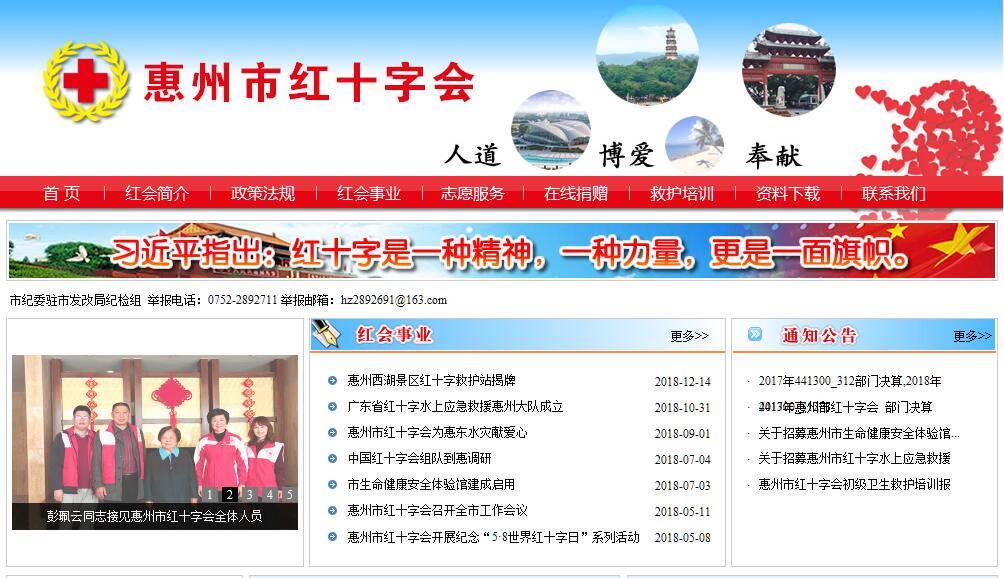Open article 惠州市红十字会召开全市工作会议

437,511
